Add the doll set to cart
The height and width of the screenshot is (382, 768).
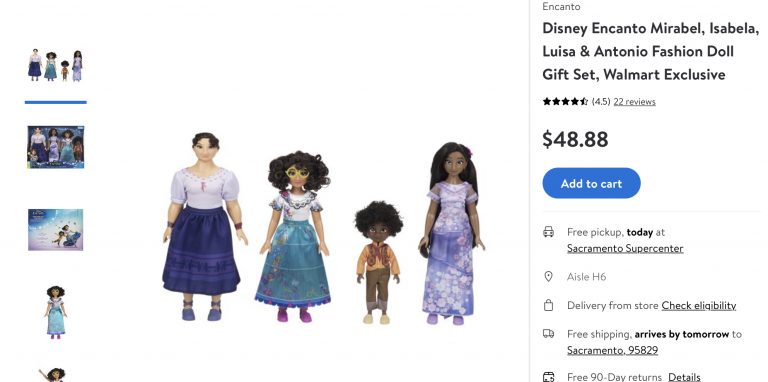591,183
